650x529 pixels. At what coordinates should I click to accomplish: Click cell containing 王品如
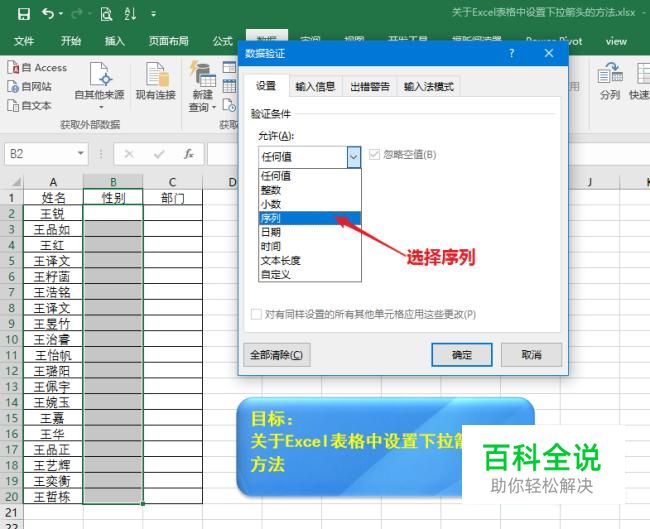click(x=53, y=229)
